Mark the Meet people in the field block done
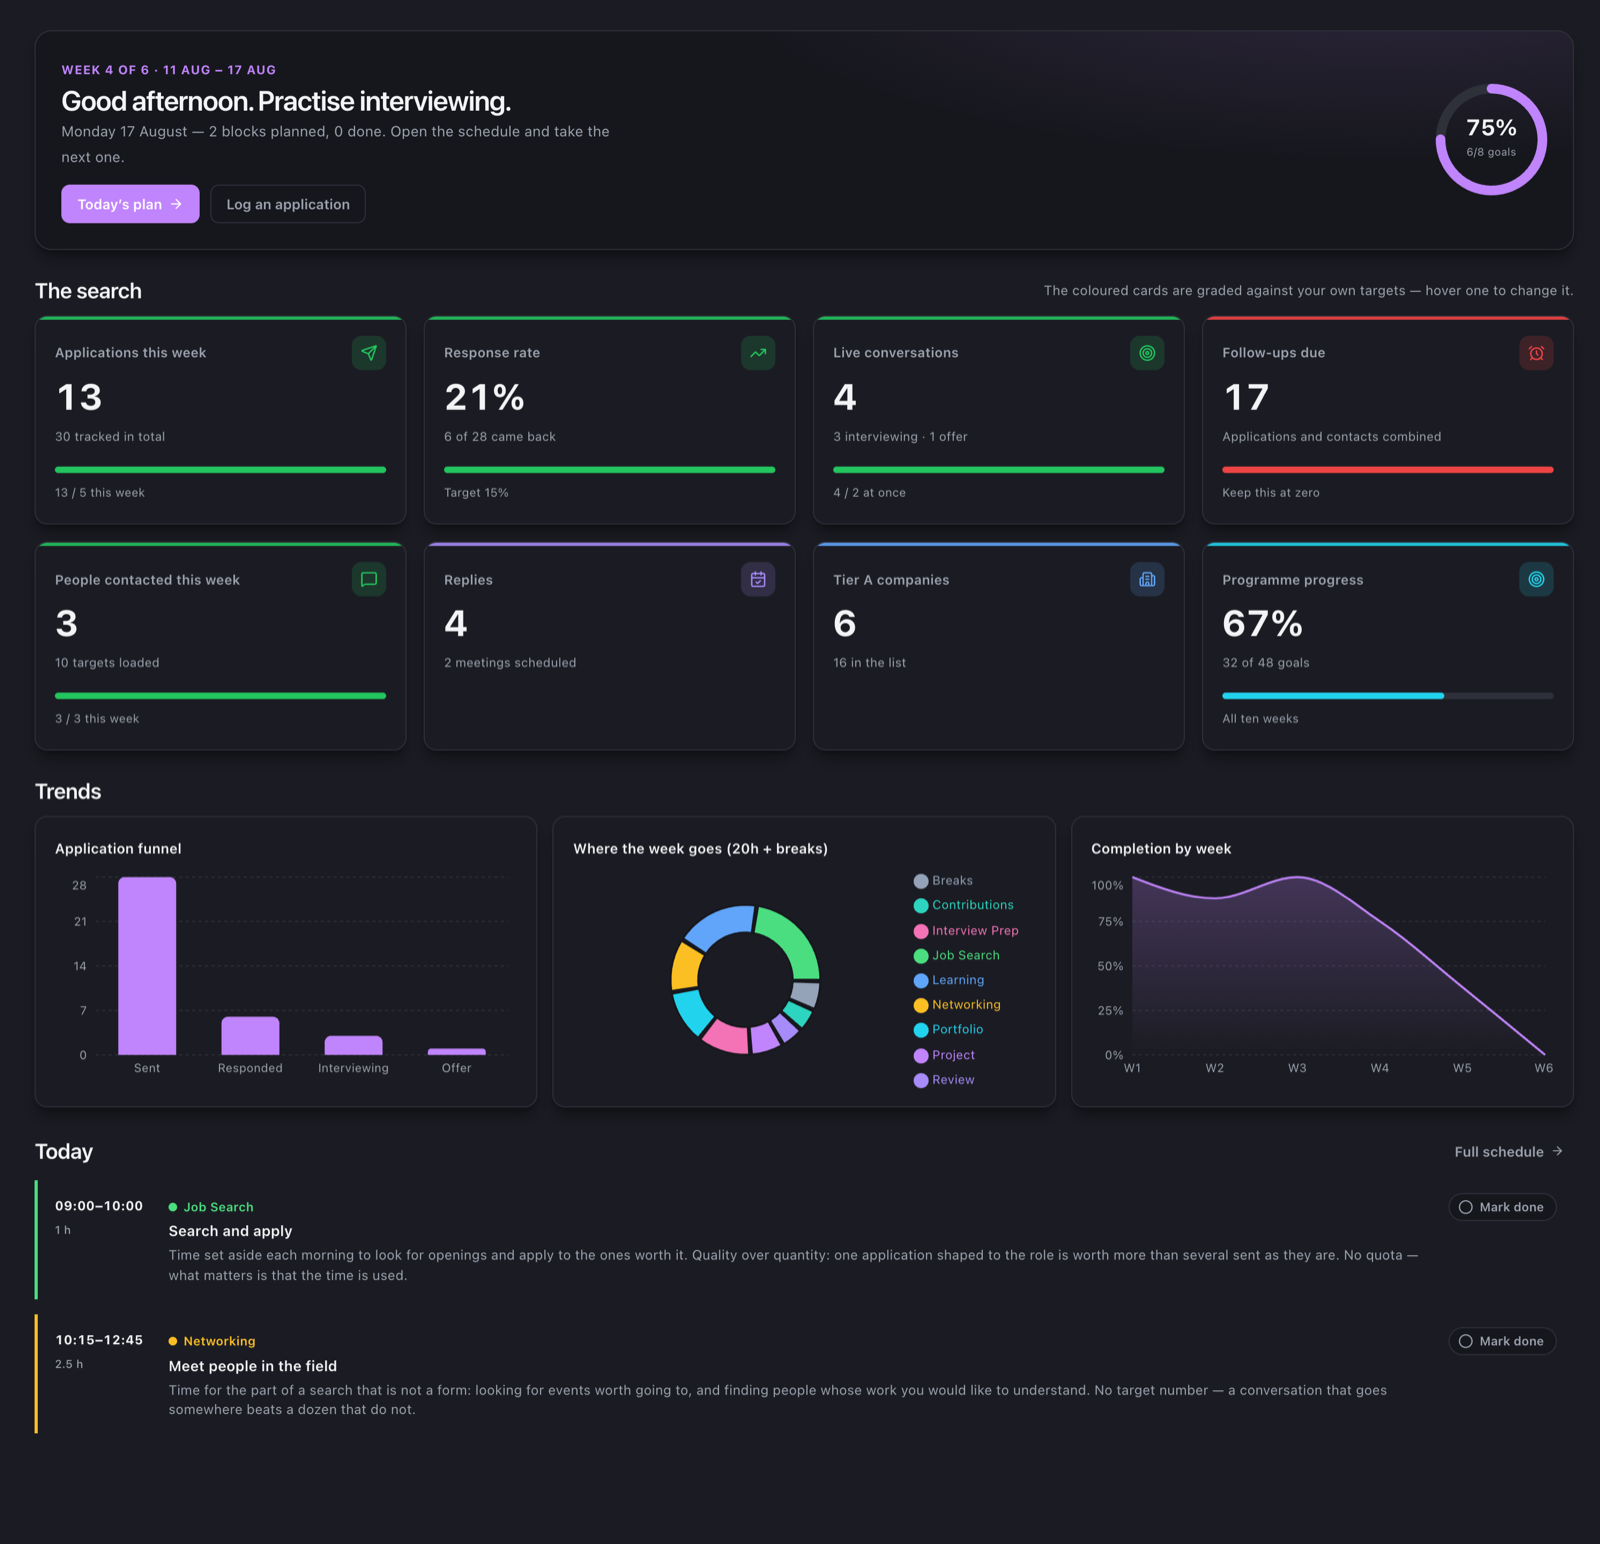 click(x=1502, y=1341)
